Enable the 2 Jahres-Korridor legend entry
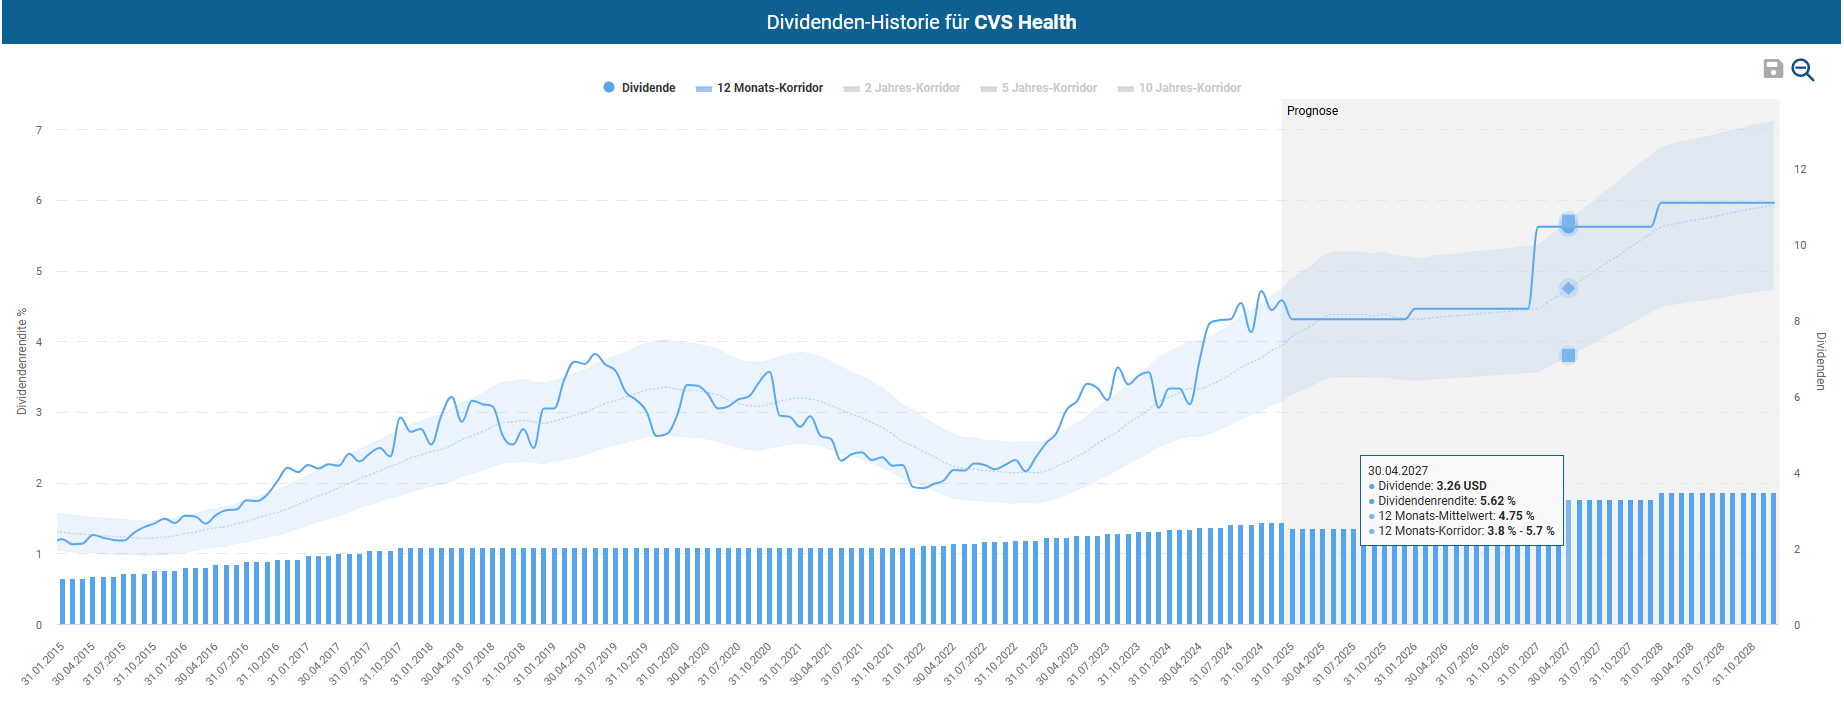Viewport: 1844px width, 701px height. [901, 88]
